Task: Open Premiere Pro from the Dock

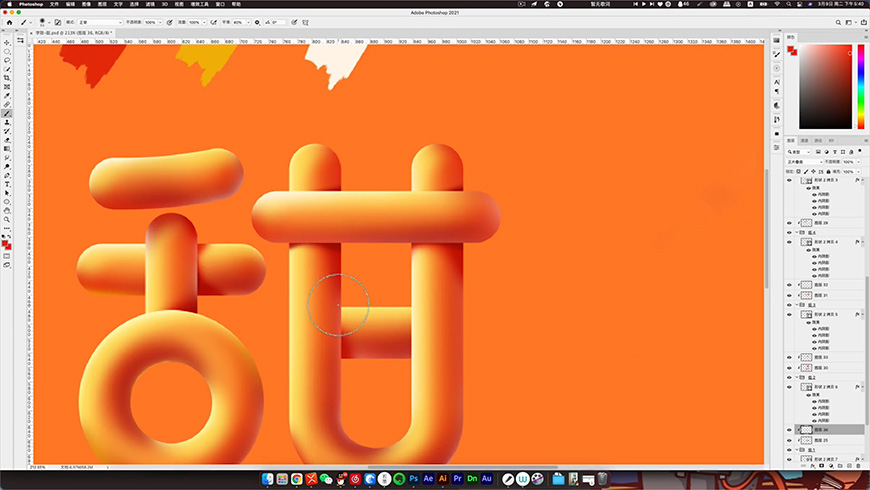Action: [457, 478]
